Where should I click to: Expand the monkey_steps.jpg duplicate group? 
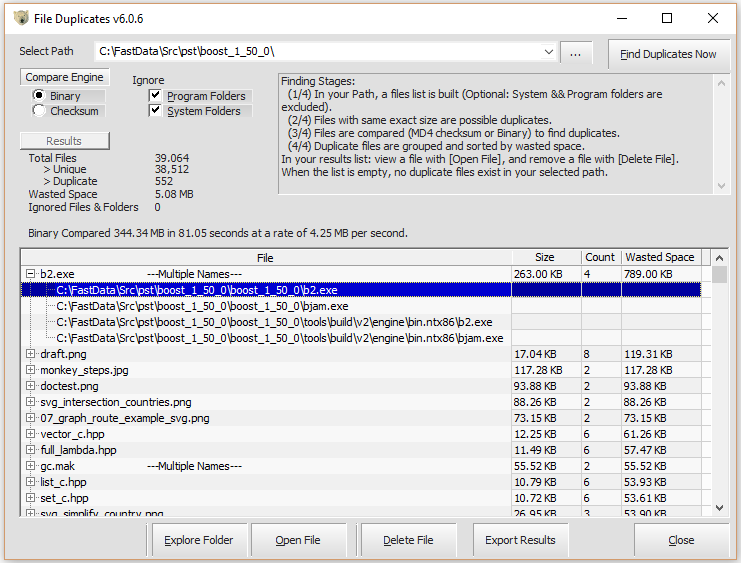click(31, 370)
